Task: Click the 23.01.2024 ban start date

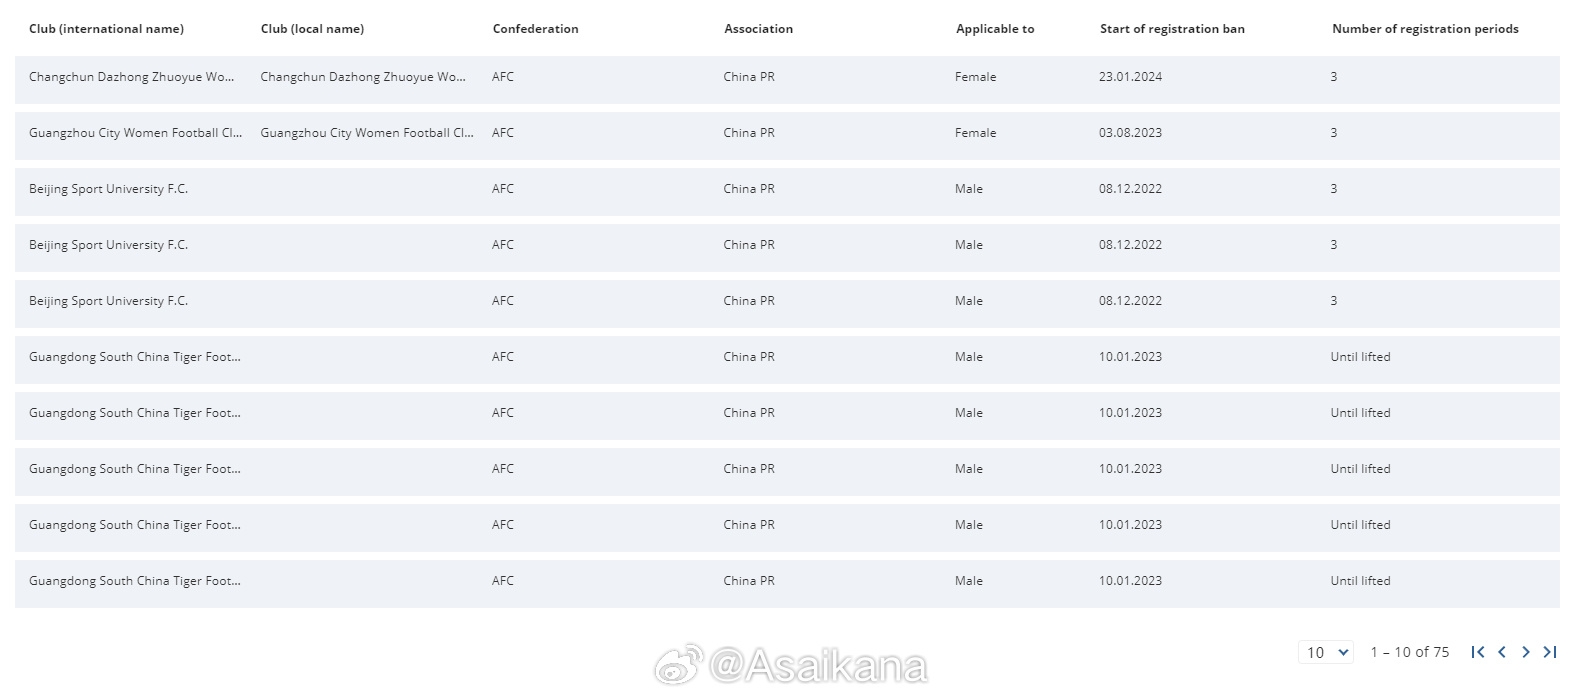Action: 1130,77
